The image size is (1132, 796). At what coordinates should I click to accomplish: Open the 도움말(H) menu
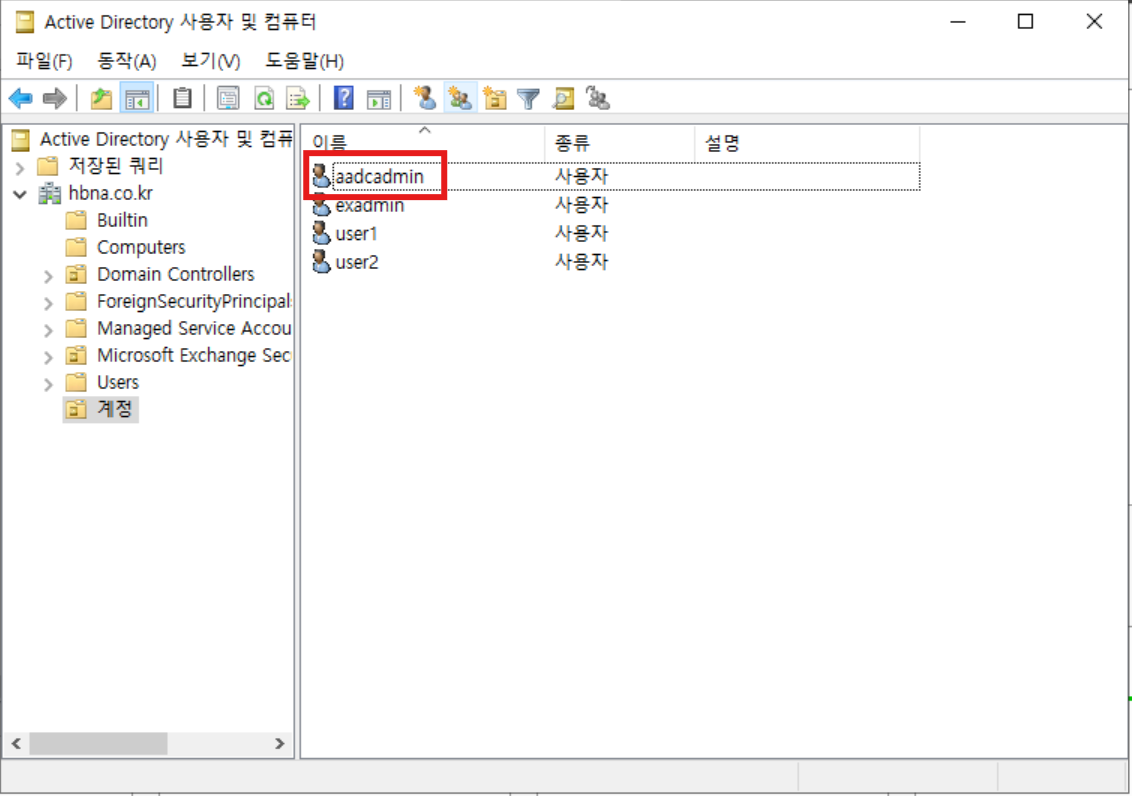305,61
